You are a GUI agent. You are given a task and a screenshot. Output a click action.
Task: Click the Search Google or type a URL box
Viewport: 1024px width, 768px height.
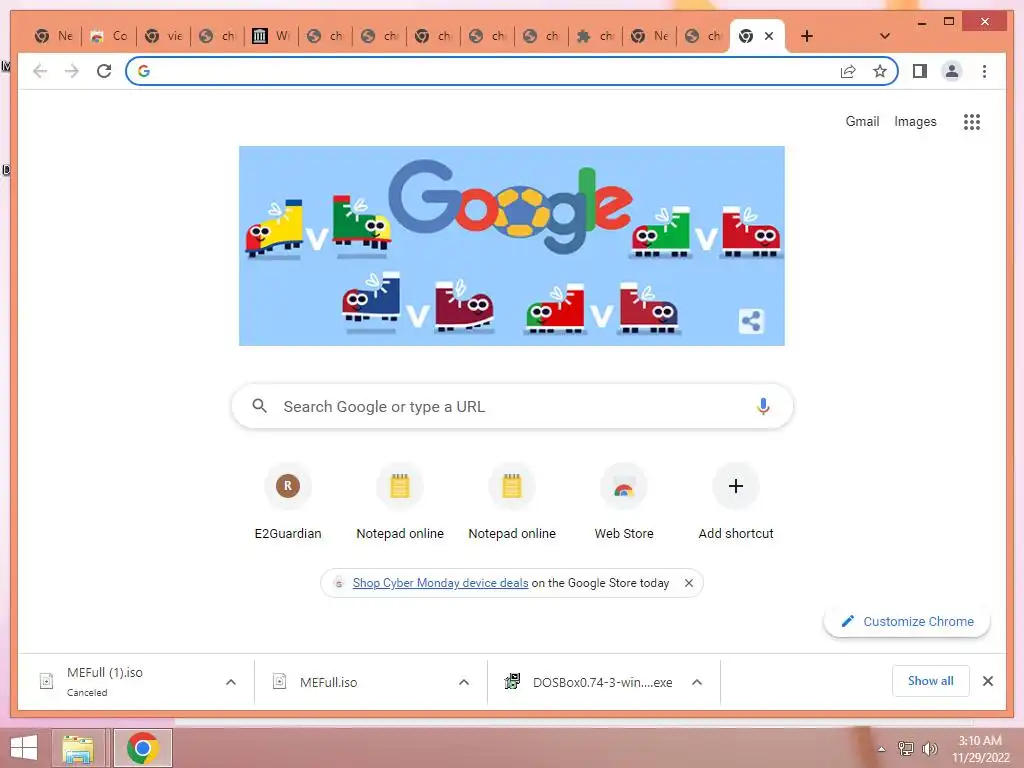[x=512, y=406]
